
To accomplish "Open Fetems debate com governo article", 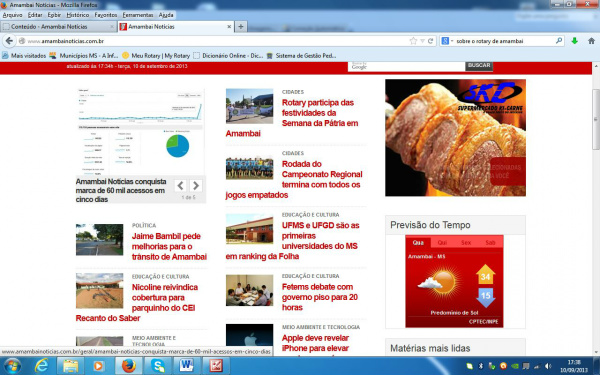I will point(320,297).
